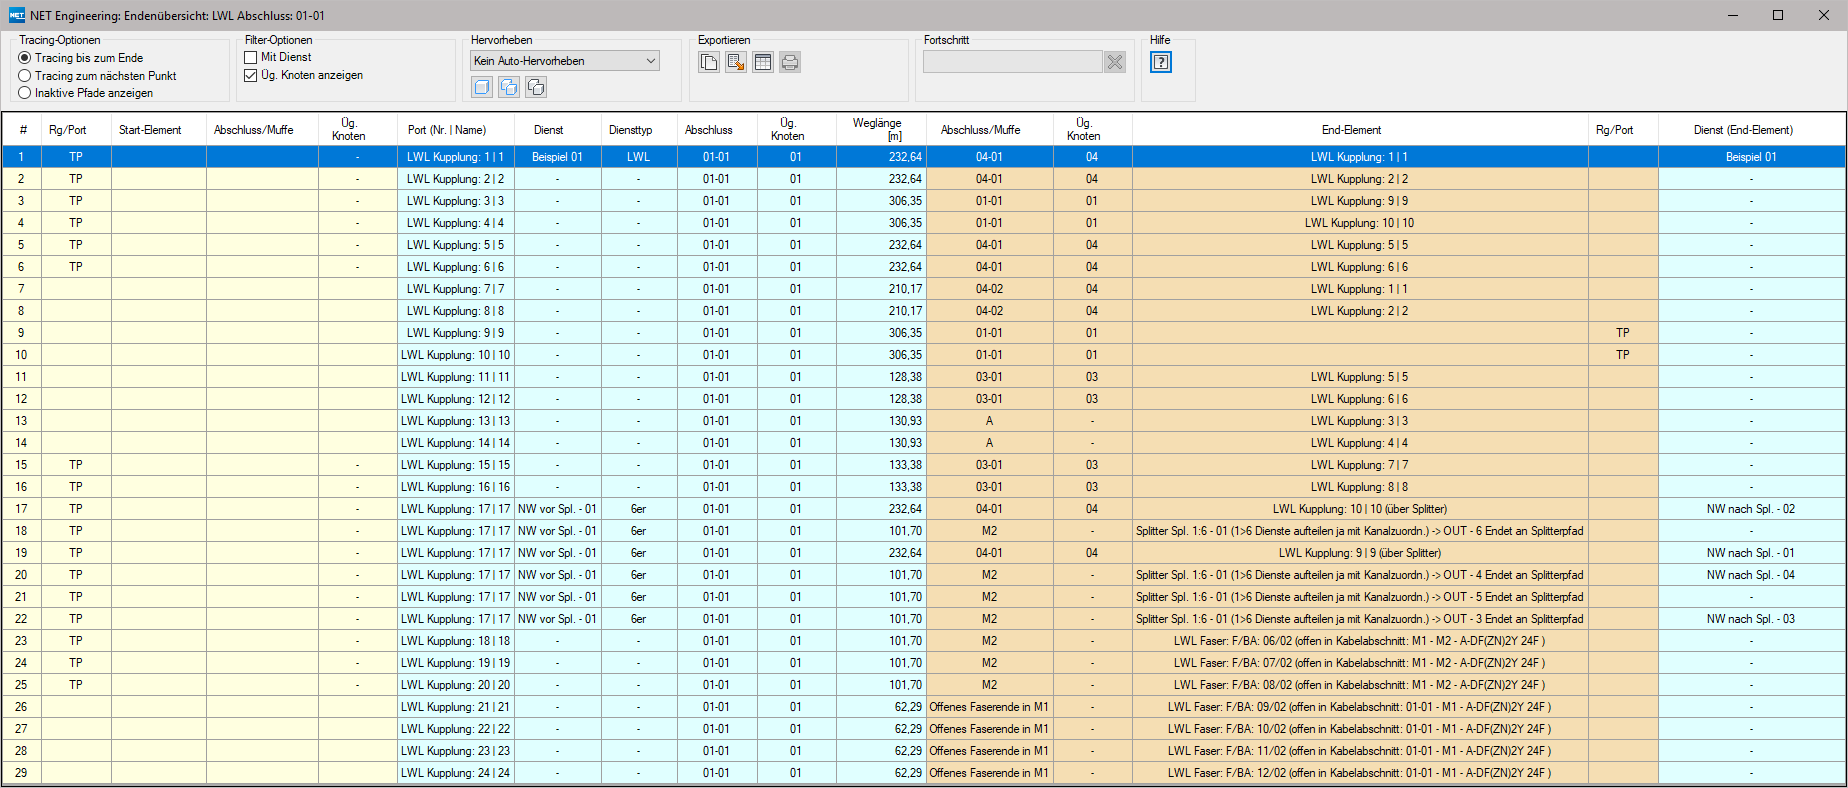Click row number 14 cell
The width and height of the screenshot is (1848, 788).
(21, 443)
